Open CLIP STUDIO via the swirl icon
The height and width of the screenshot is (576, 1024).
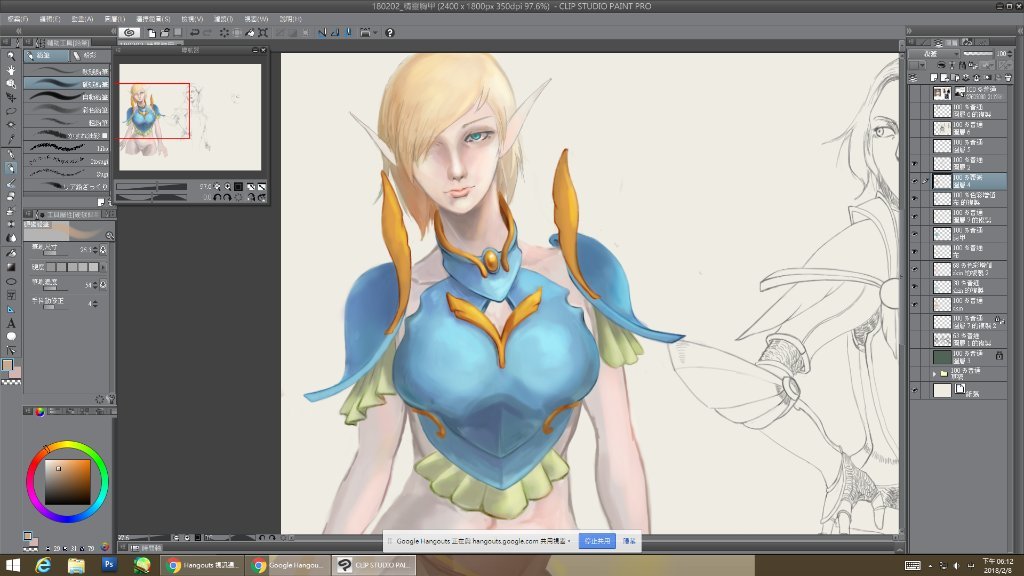pyautogui.click(x=129, y=33)
